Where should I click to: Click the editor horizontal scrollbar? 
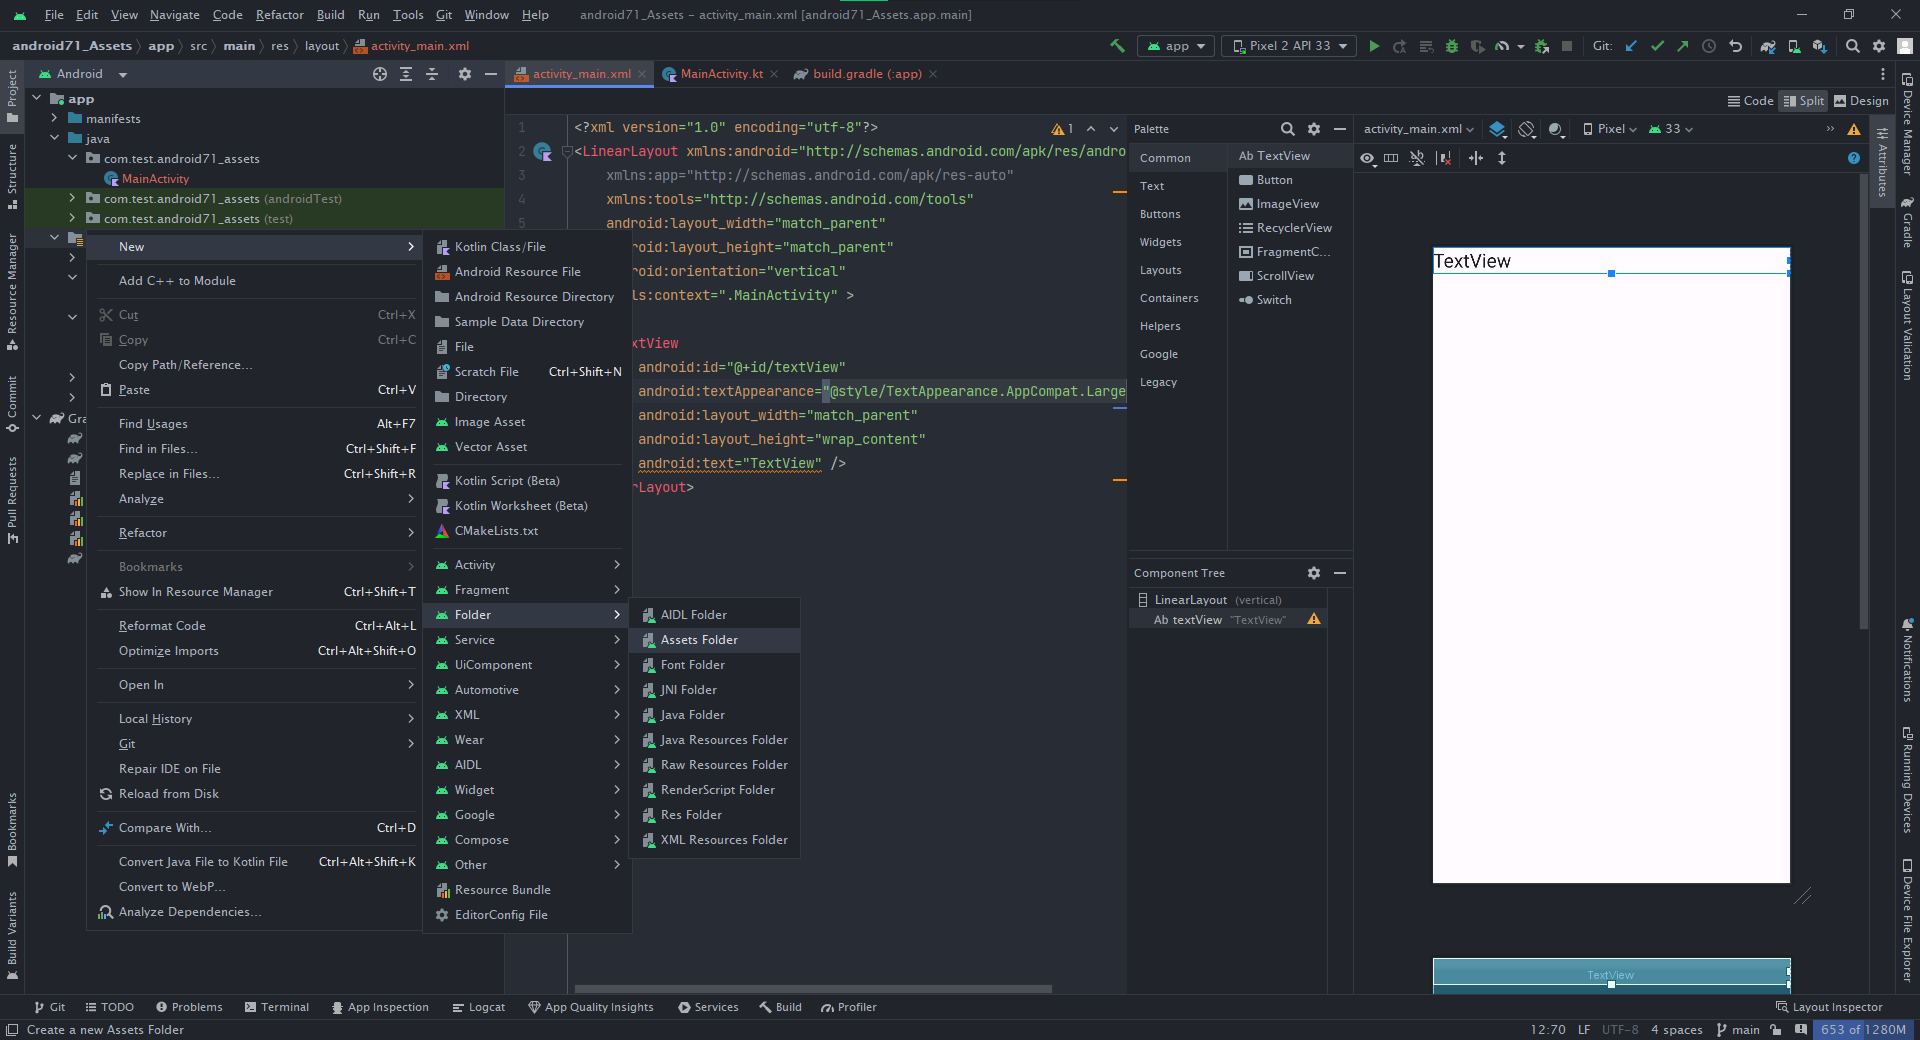[813, 989]
